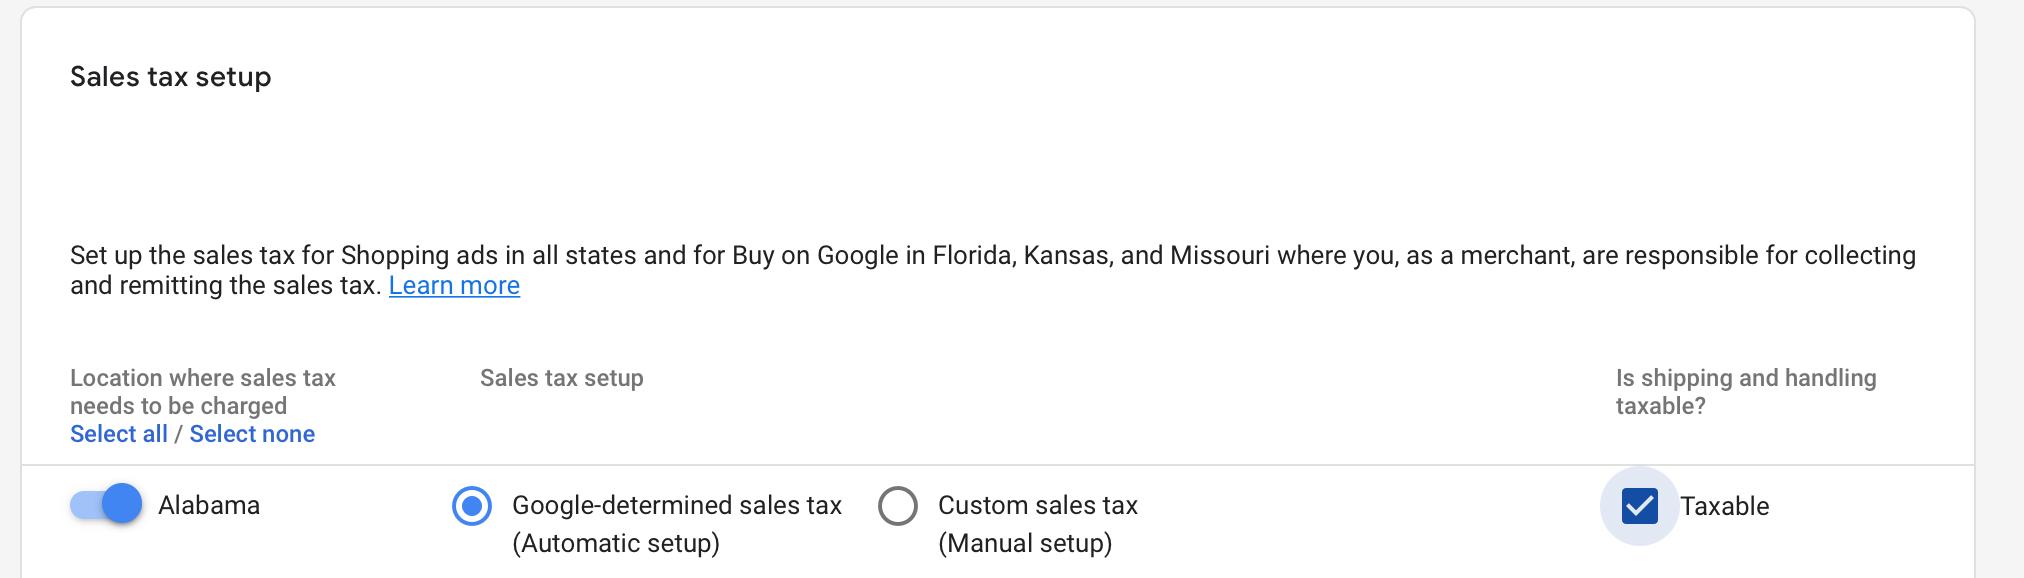Toggle the Alabama sales tax switch

coord(106,504)
